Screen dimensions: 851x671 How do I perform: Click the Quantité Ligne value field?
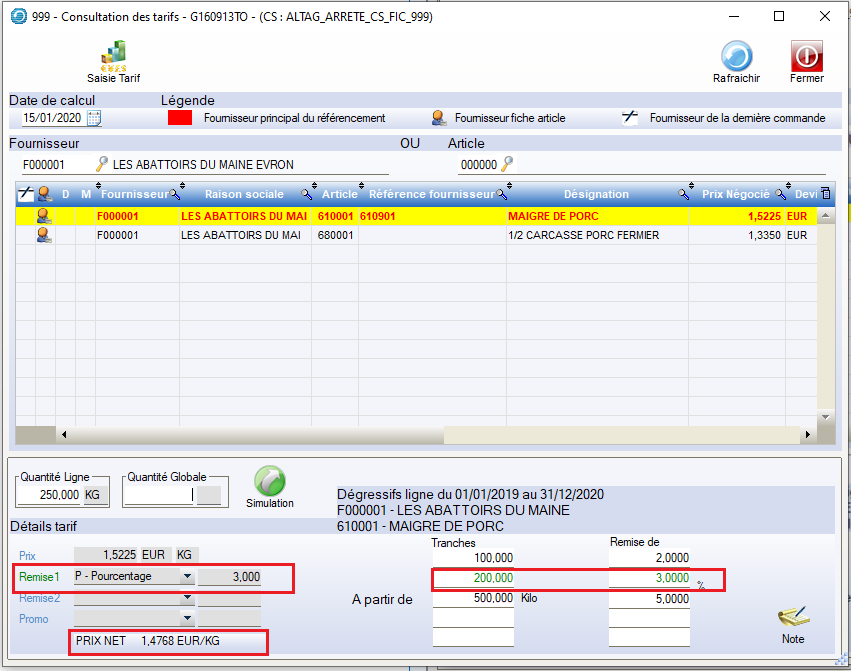pyautogui.click(x=50, y=494)
